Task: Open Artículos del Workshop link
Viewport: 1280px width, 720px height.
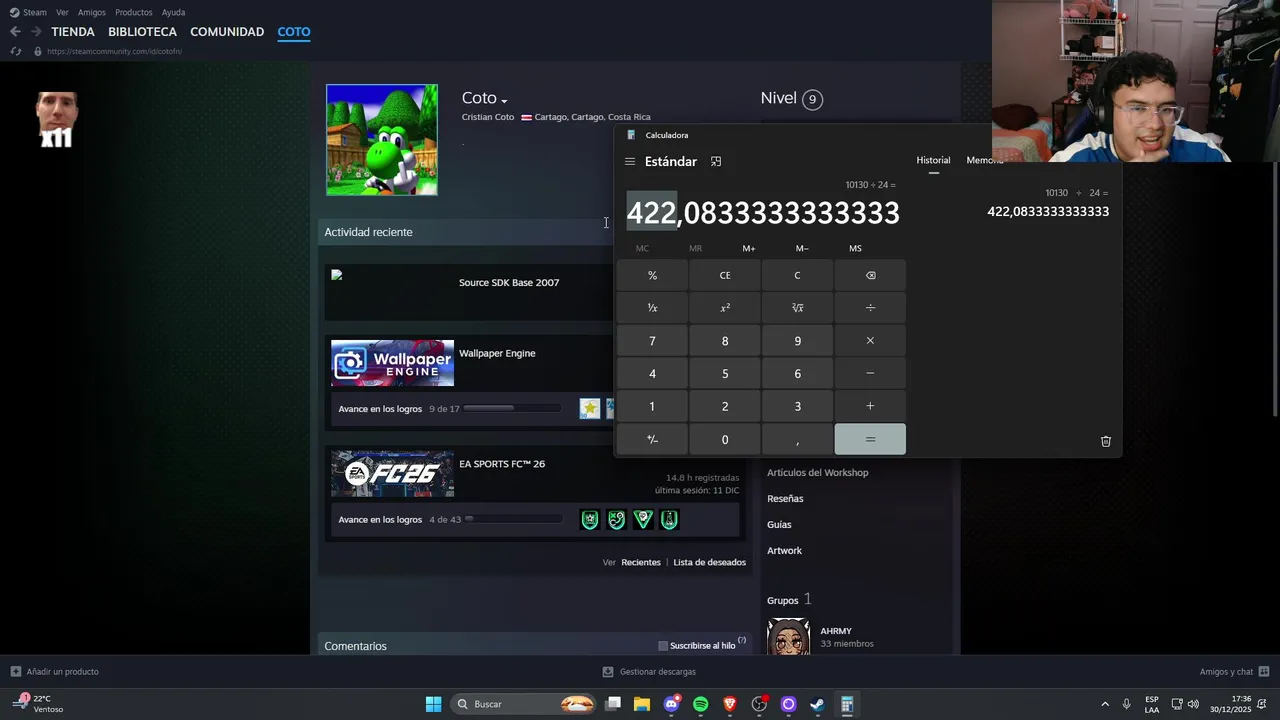Action: click(x=817, y=472)
